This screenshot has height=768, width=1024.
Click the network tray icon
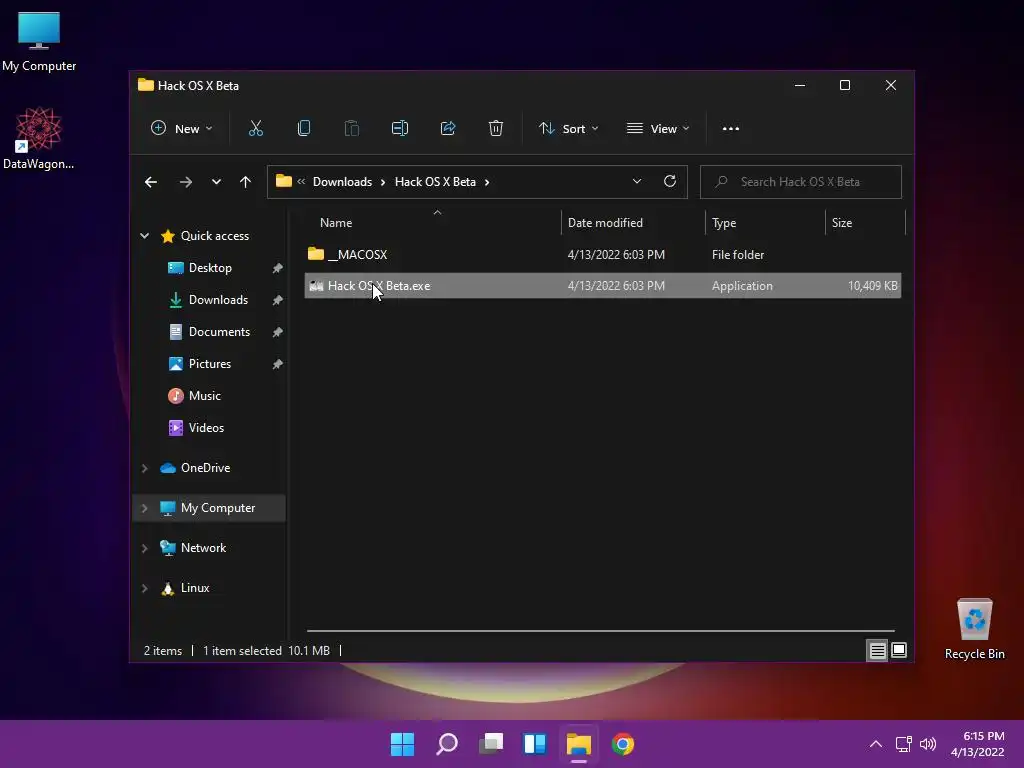pos(903,744)
